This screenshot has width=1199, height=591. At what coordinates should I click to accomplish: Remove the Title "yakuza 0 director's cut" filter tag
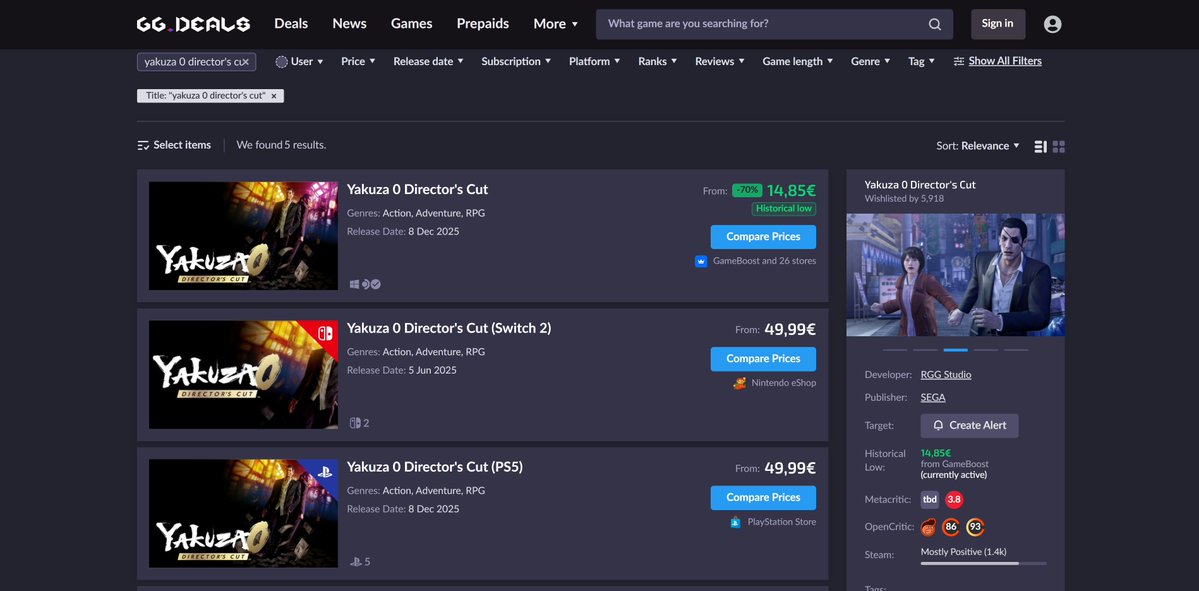click(274, 96)
